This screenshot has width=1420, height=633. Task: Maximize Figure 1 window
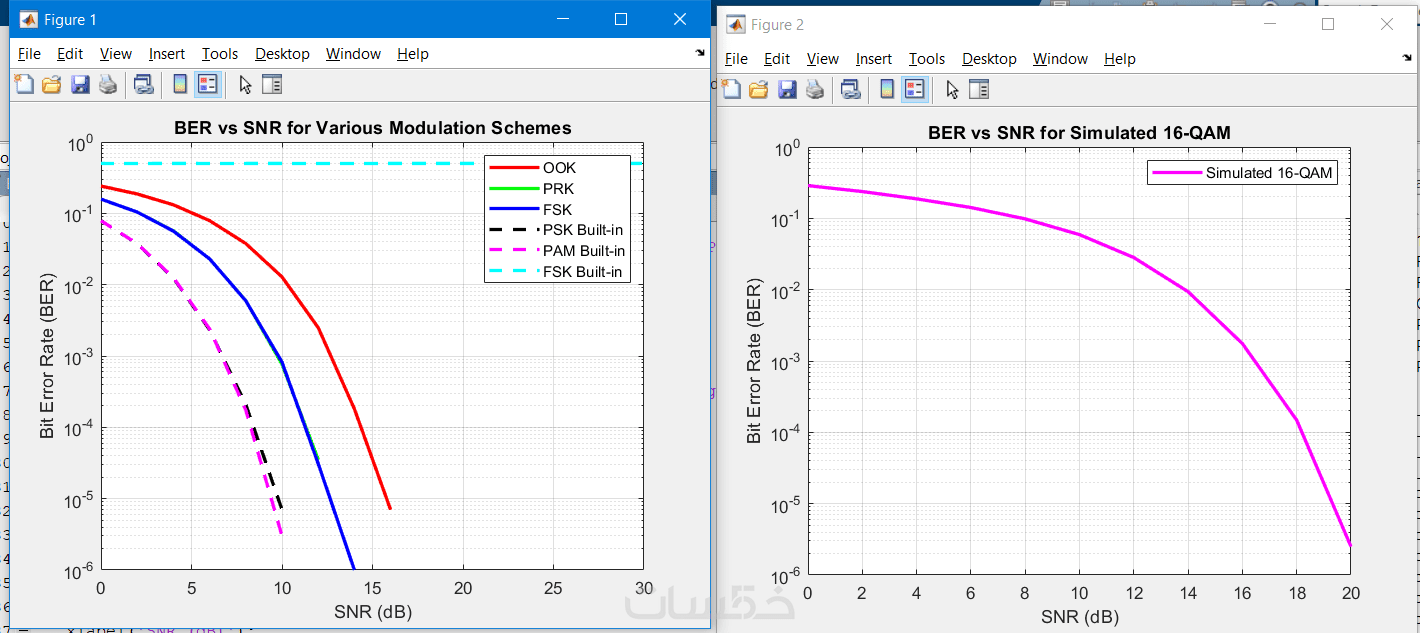[x=621, y=19]
